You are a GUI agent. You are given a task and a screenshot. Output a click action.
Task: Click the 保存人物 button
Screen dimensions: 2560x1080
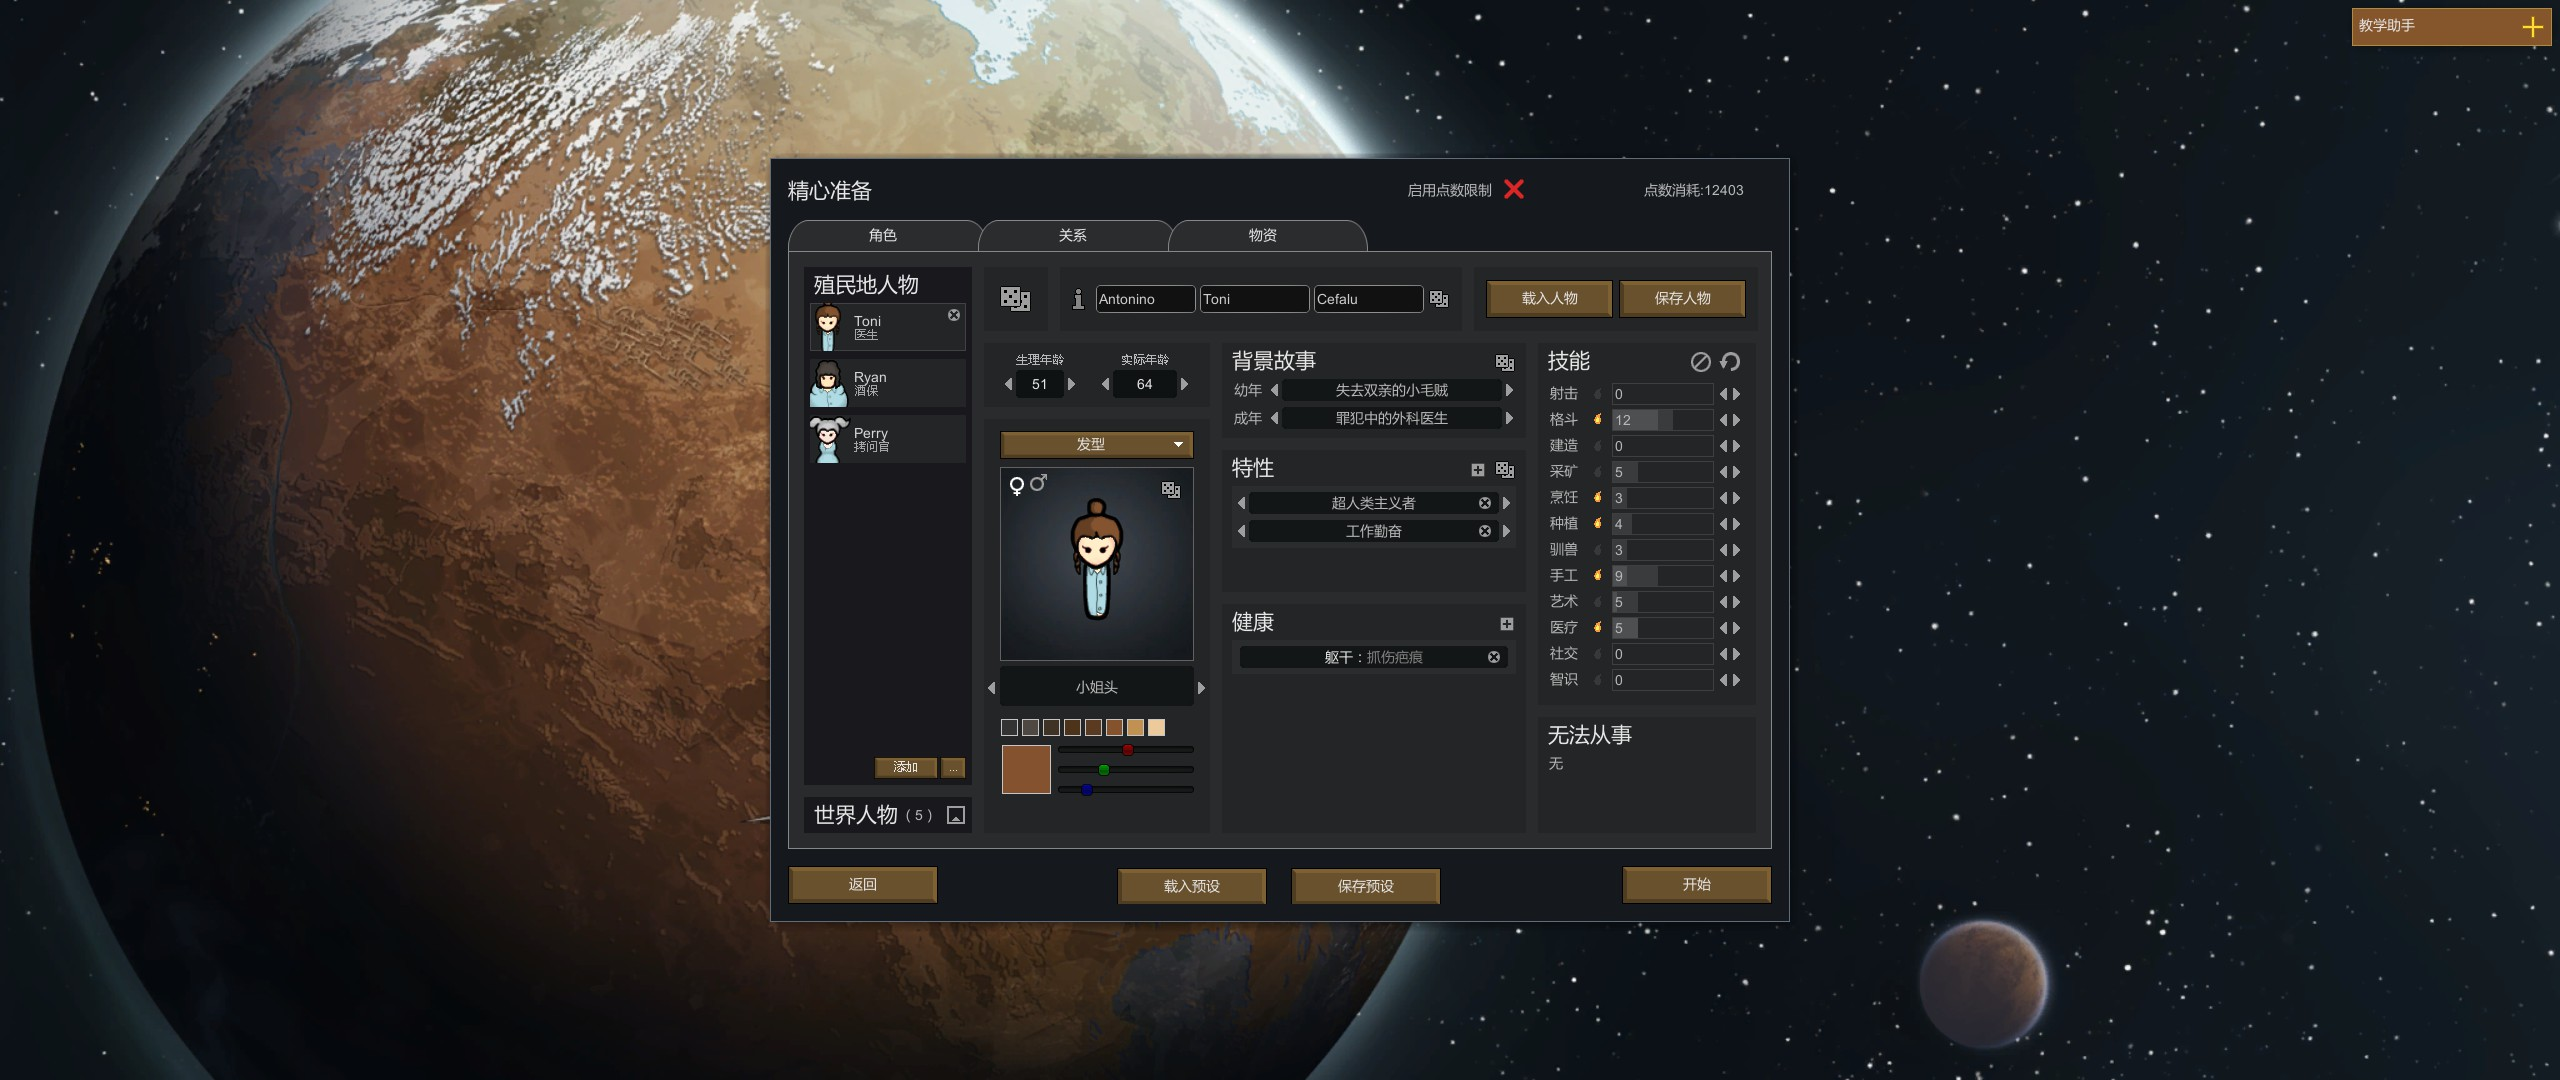pos(1682,298)
